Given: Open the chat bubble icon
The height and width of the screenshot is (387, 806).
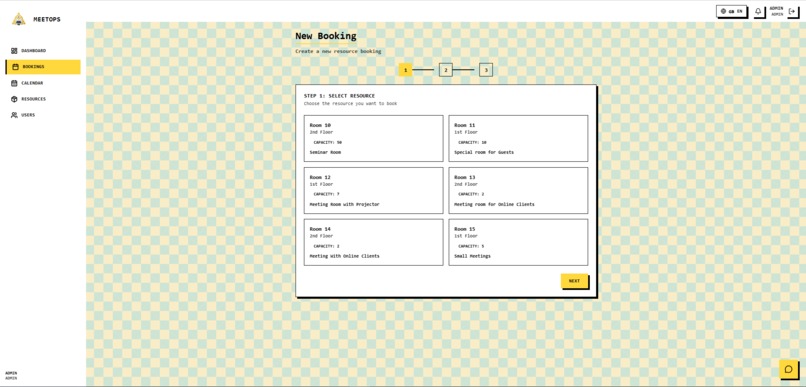Looking at the screenshot, I should tap(789, 369).
